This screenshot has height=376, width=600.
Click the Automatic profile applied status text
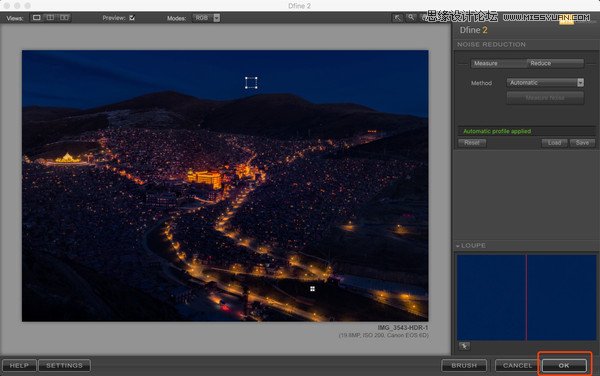tap(497, 131)
